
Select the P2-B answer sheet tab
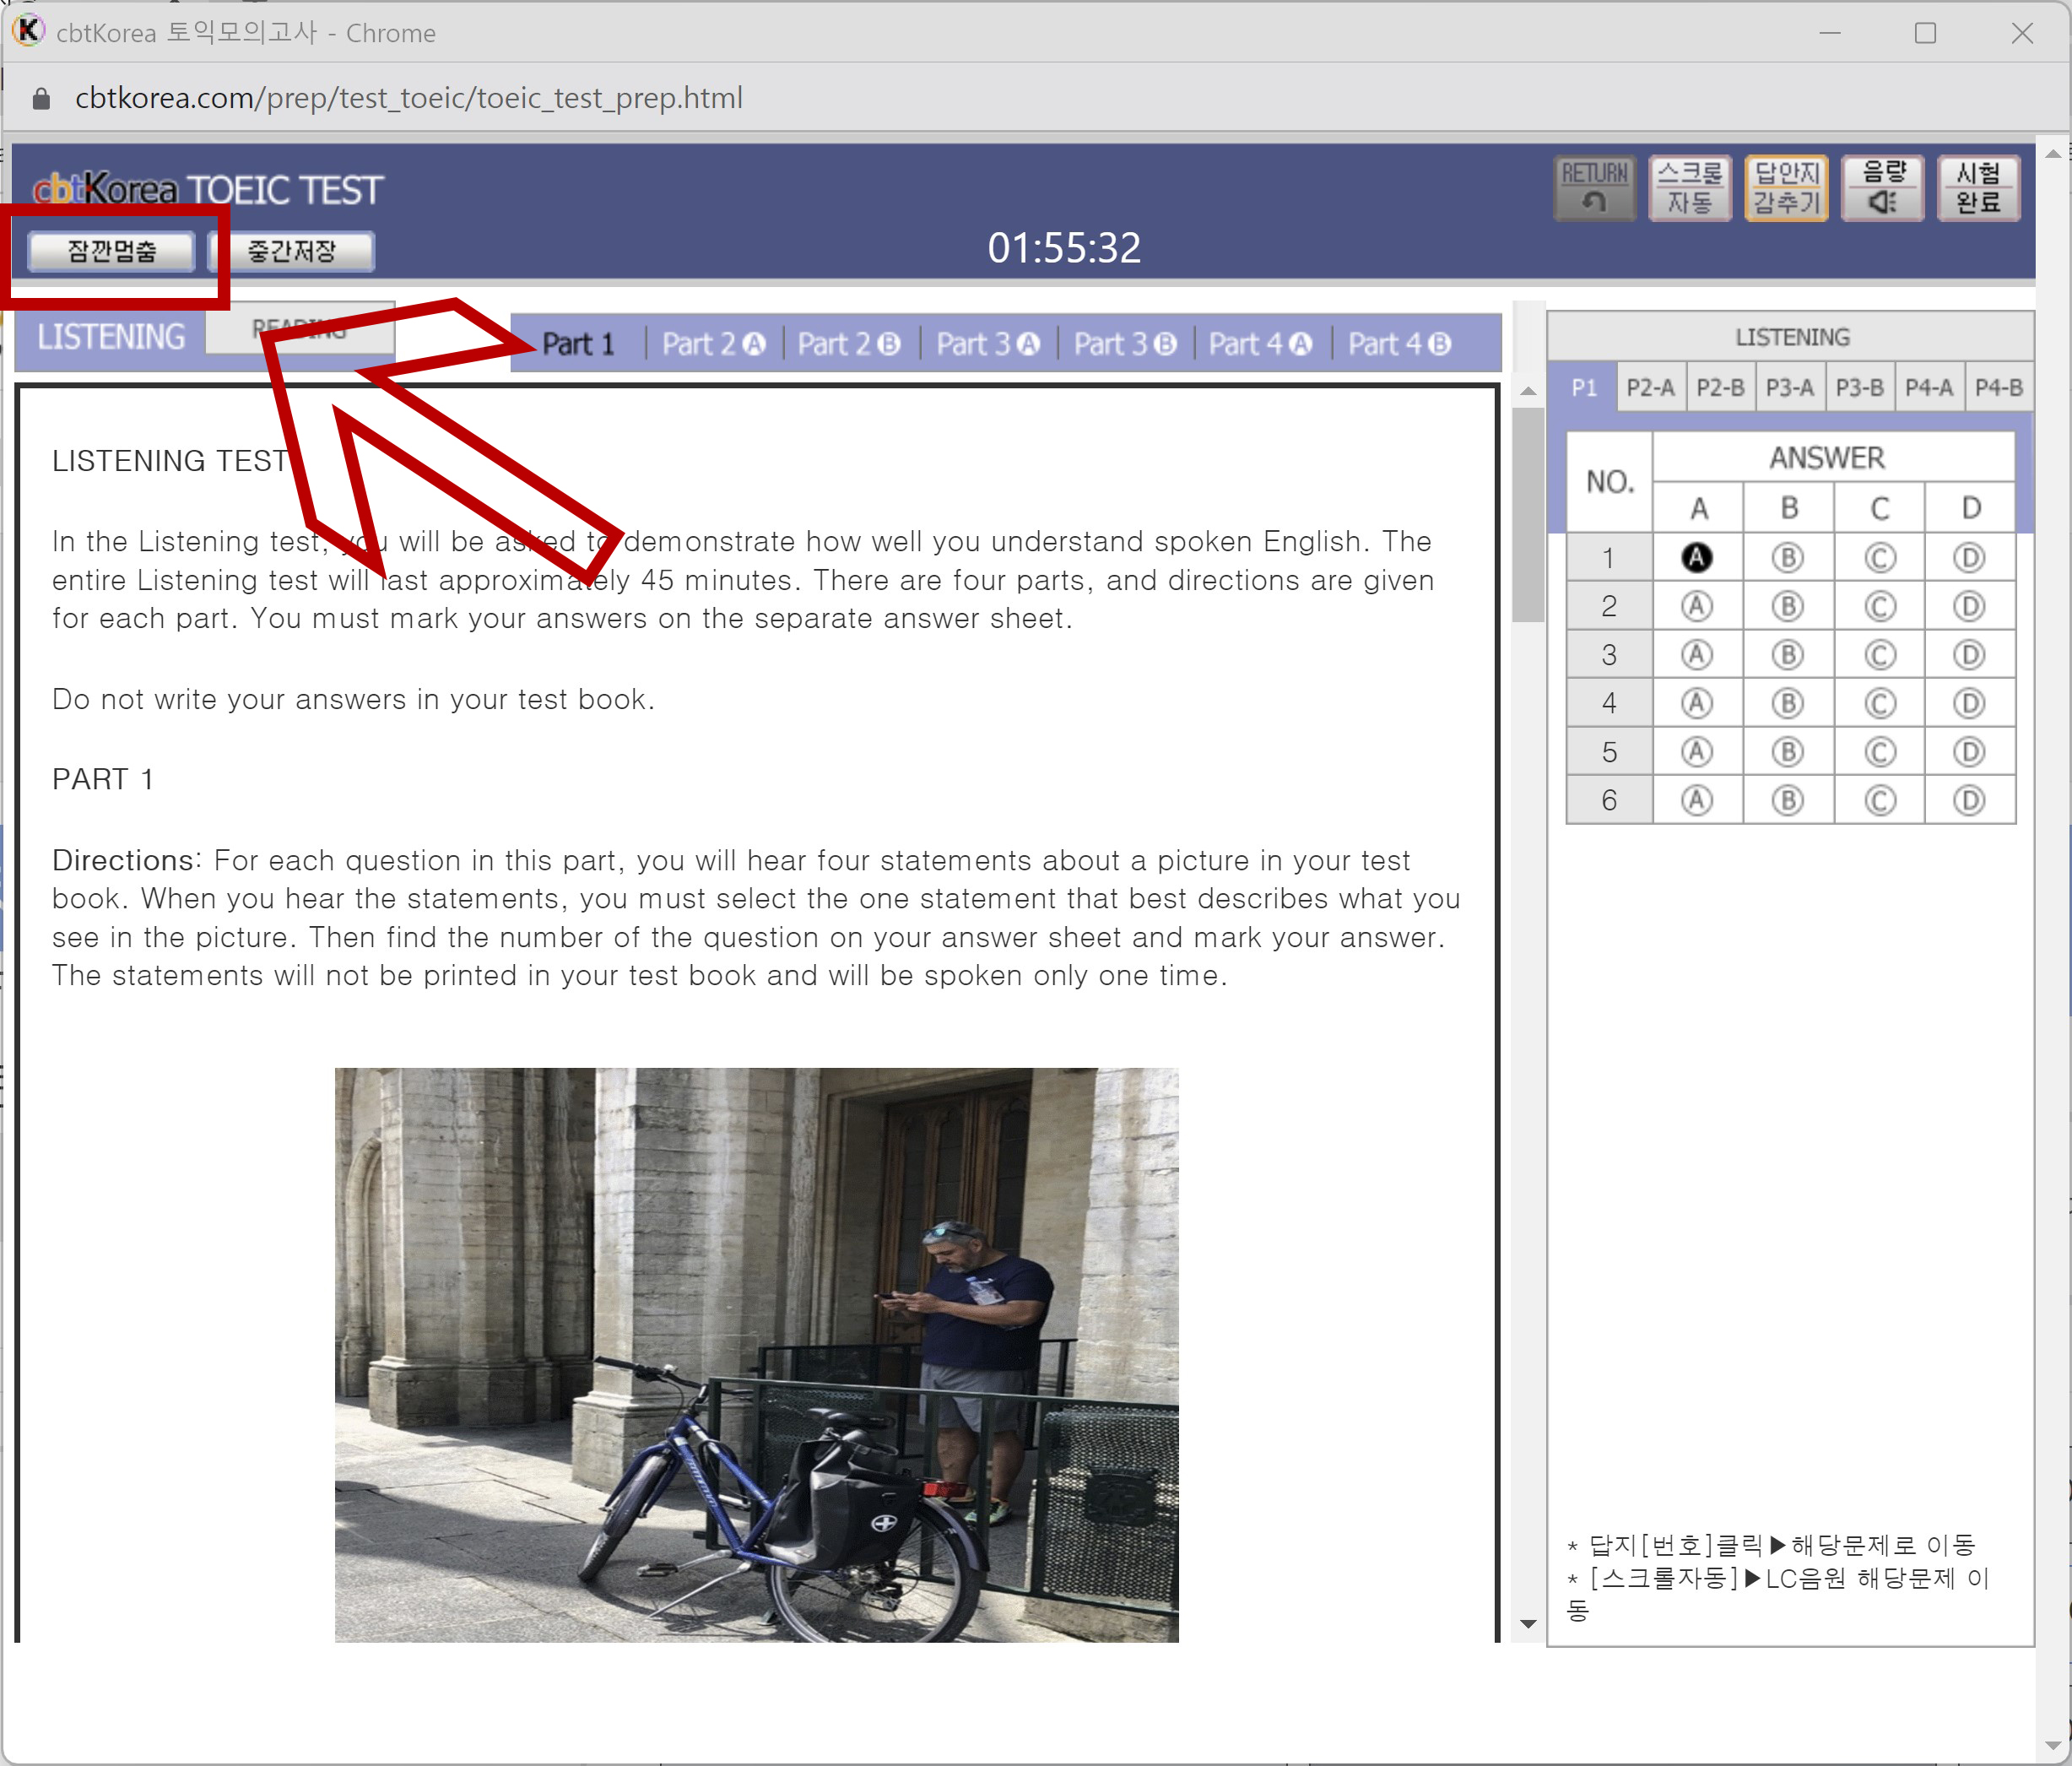point(1721,388)
